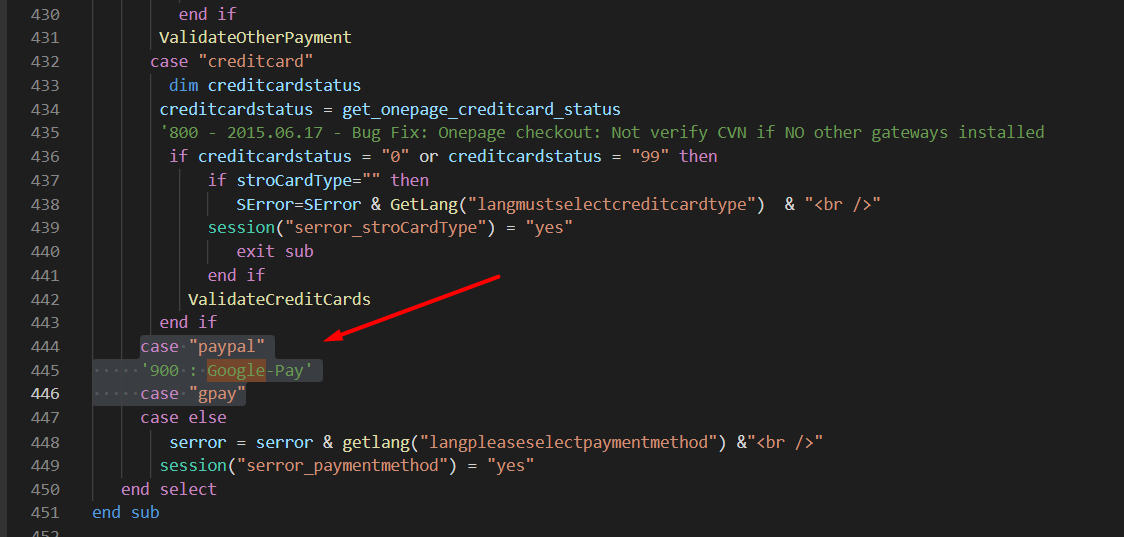This screenshot has height=537, width=1124.
Task: Click line number 437 in the gutter
Action: 44,180
